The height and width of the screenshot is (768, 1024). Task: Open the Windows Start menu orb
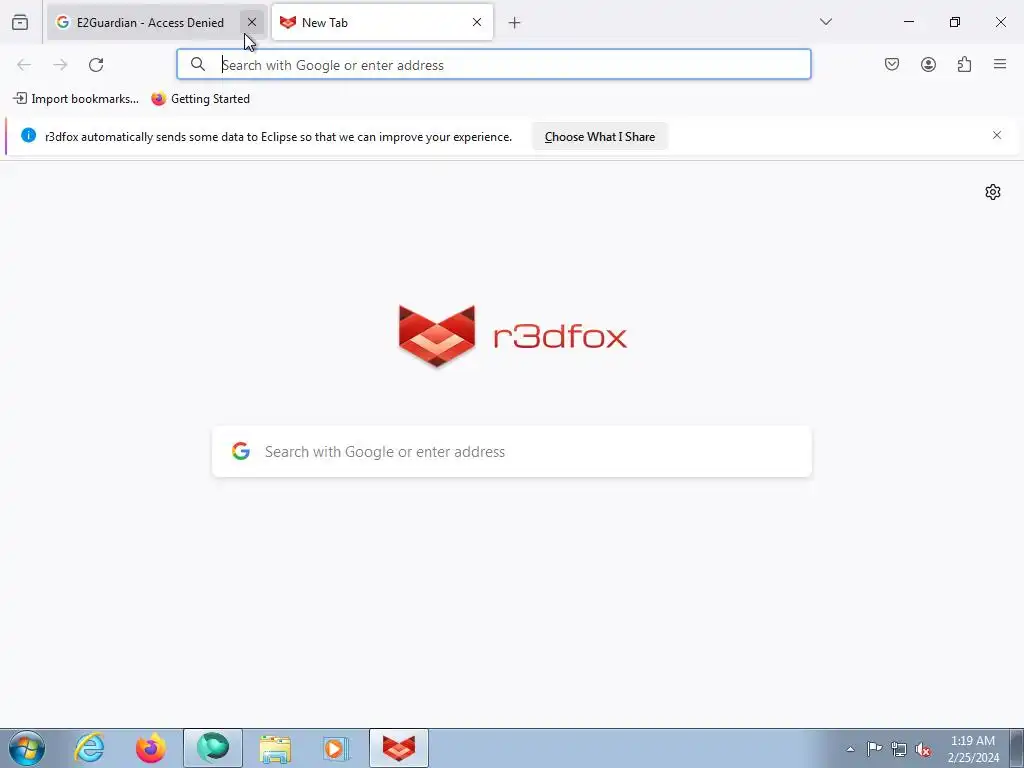pos(27,748)
